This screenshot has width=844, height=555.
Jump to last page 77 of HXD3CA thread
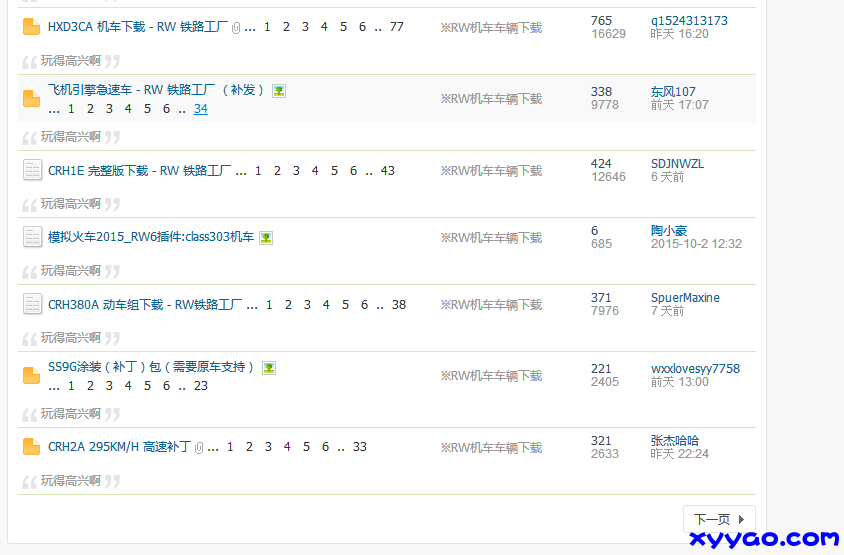point(397,27)
